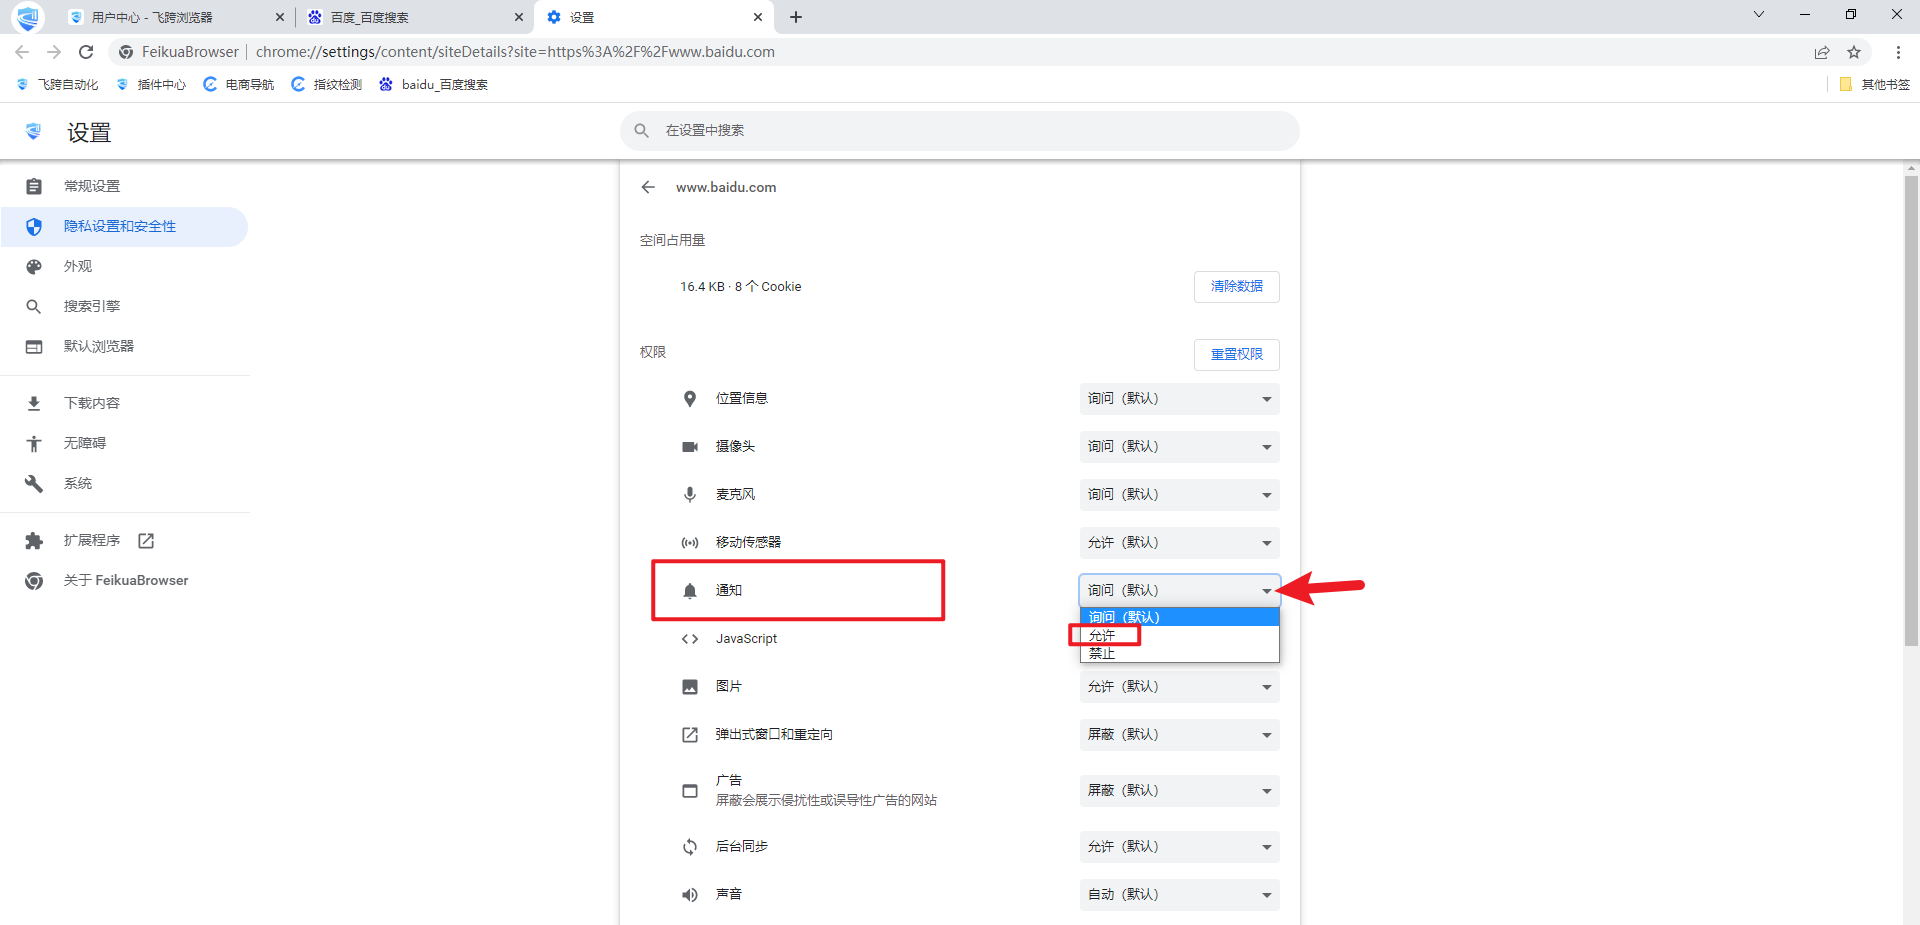Open the 声音 permission dropdown
Viewport: 1920px width, 925px height.
point(1179,895)
